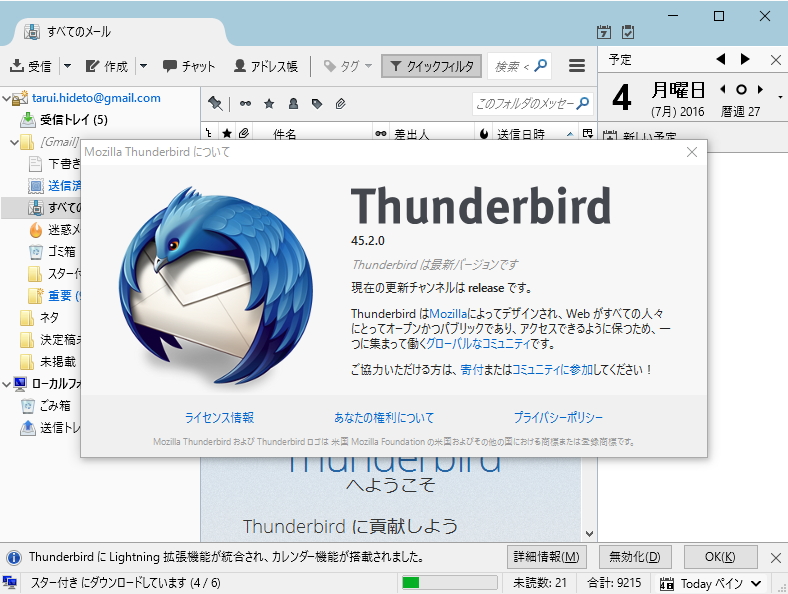Sort by attachment column header
This screenshot has height=594, width=788.
coord(244,133)
